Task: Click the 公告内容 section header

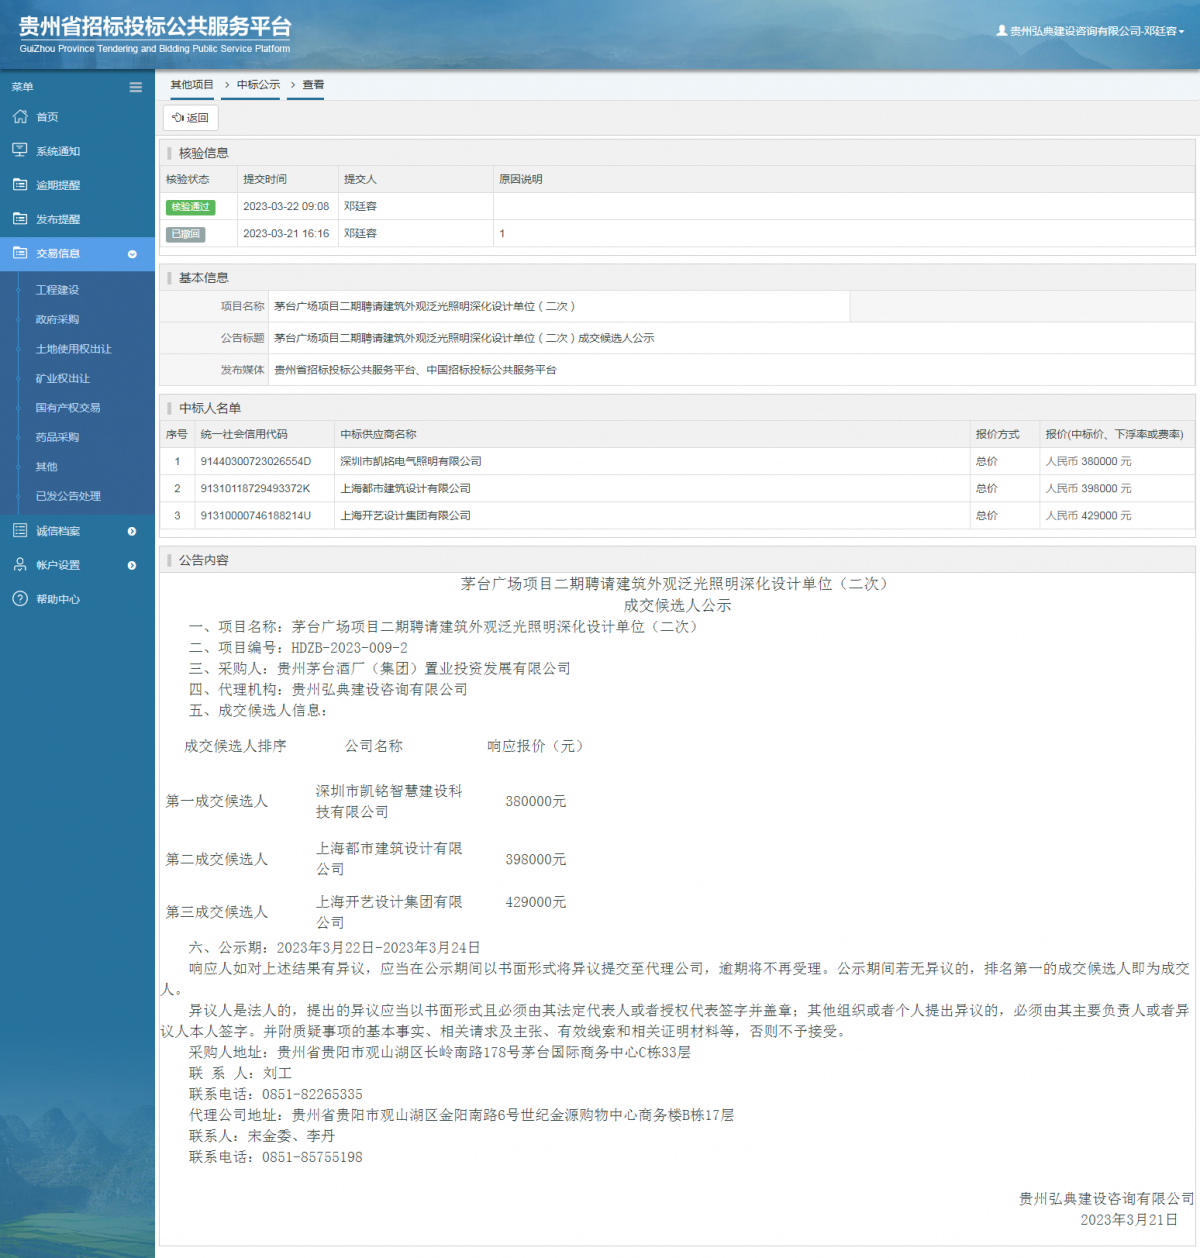Action: pos(204,560)
